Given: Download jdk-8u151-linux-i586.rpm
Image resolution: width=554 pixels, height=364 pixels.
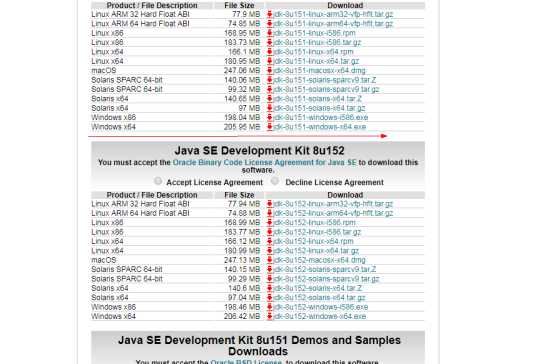Looking at the screenshot, I should [x=314, y=33].
